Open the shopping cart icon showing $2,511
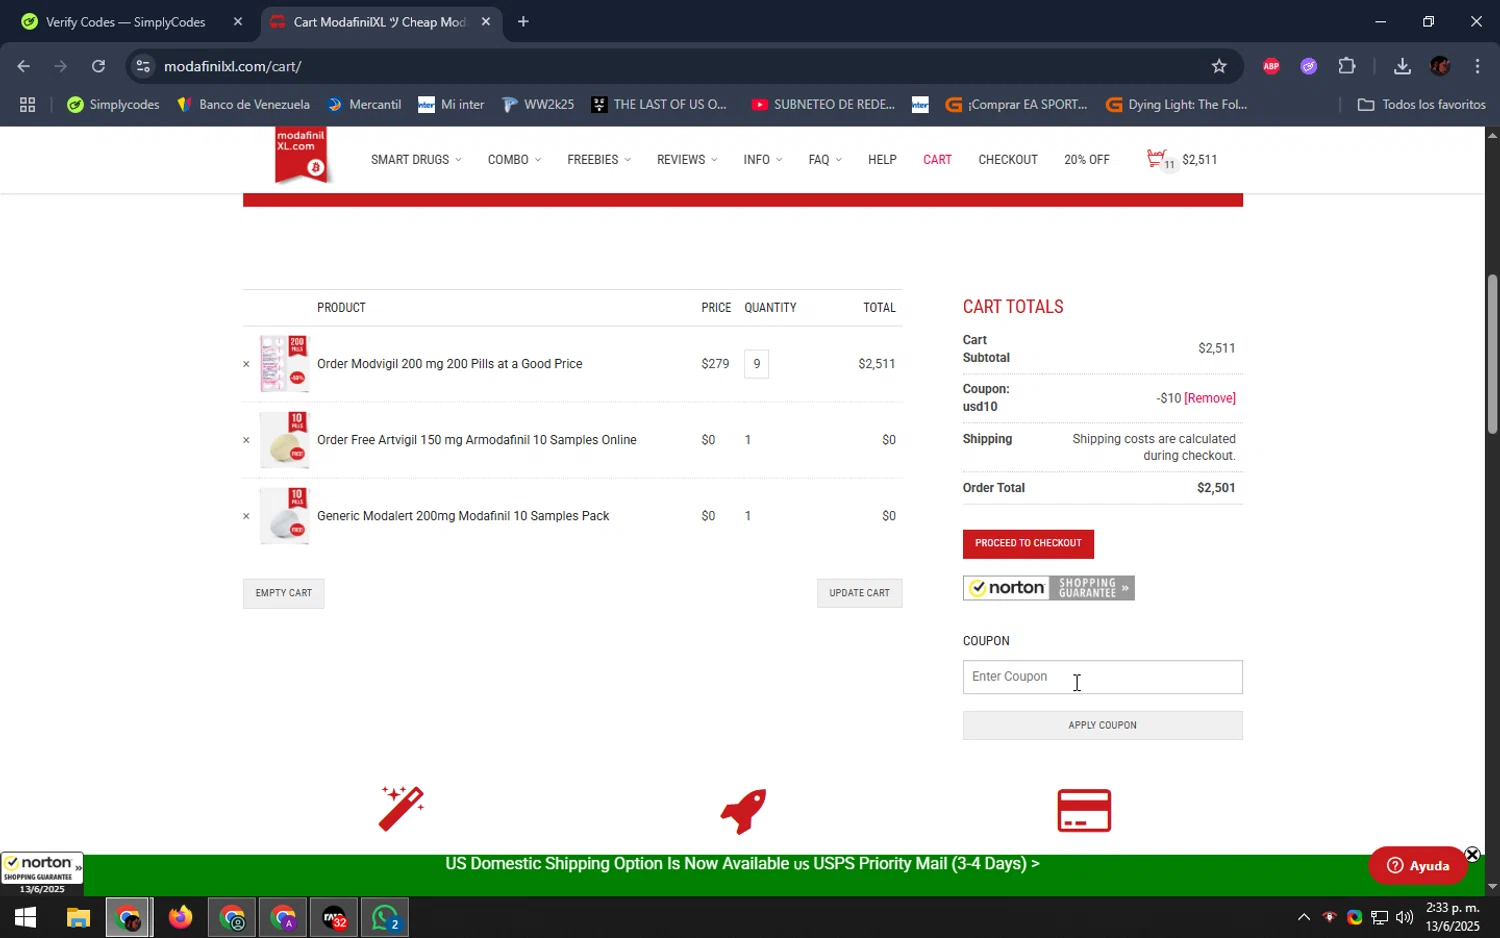Viewport: 1500px width, 938px height. click(x=1181, y=160)
